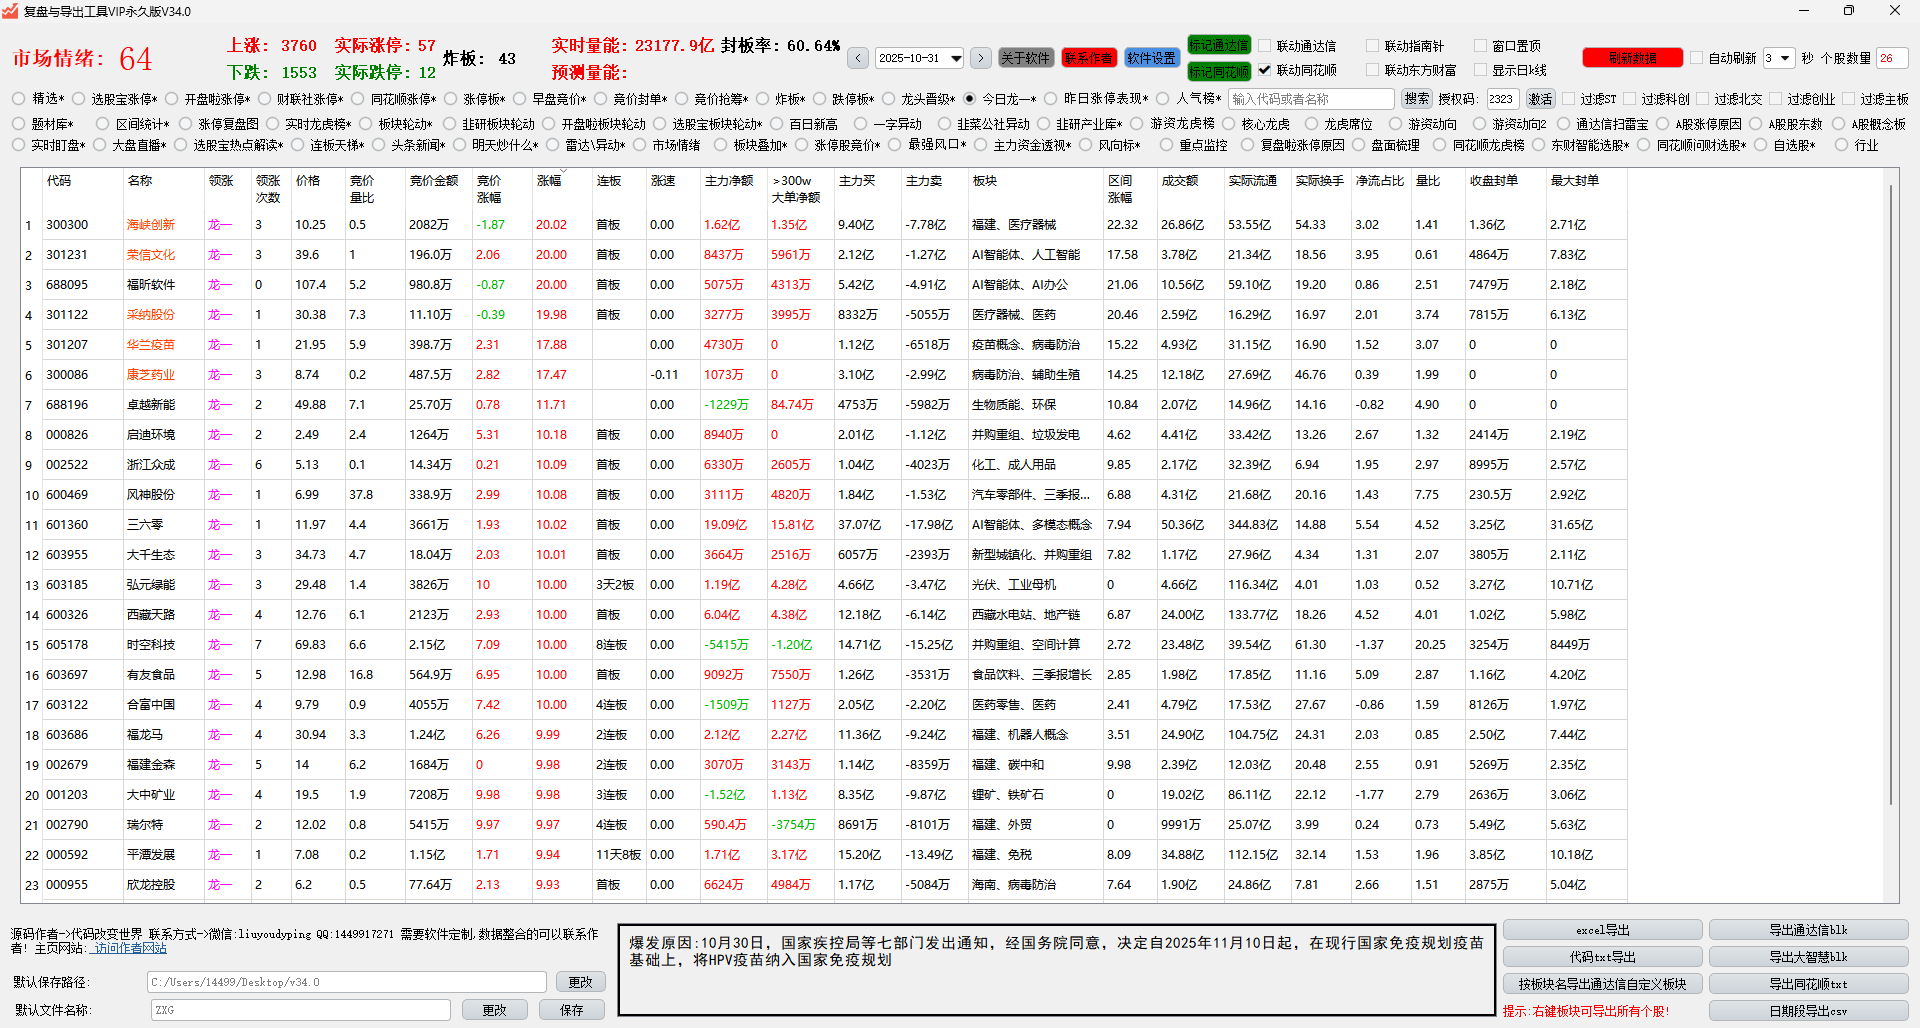Viewport: 1920px width, 1028px height.
Task: Click the 个股数量 input field
Action: [x=1892, y=58]
